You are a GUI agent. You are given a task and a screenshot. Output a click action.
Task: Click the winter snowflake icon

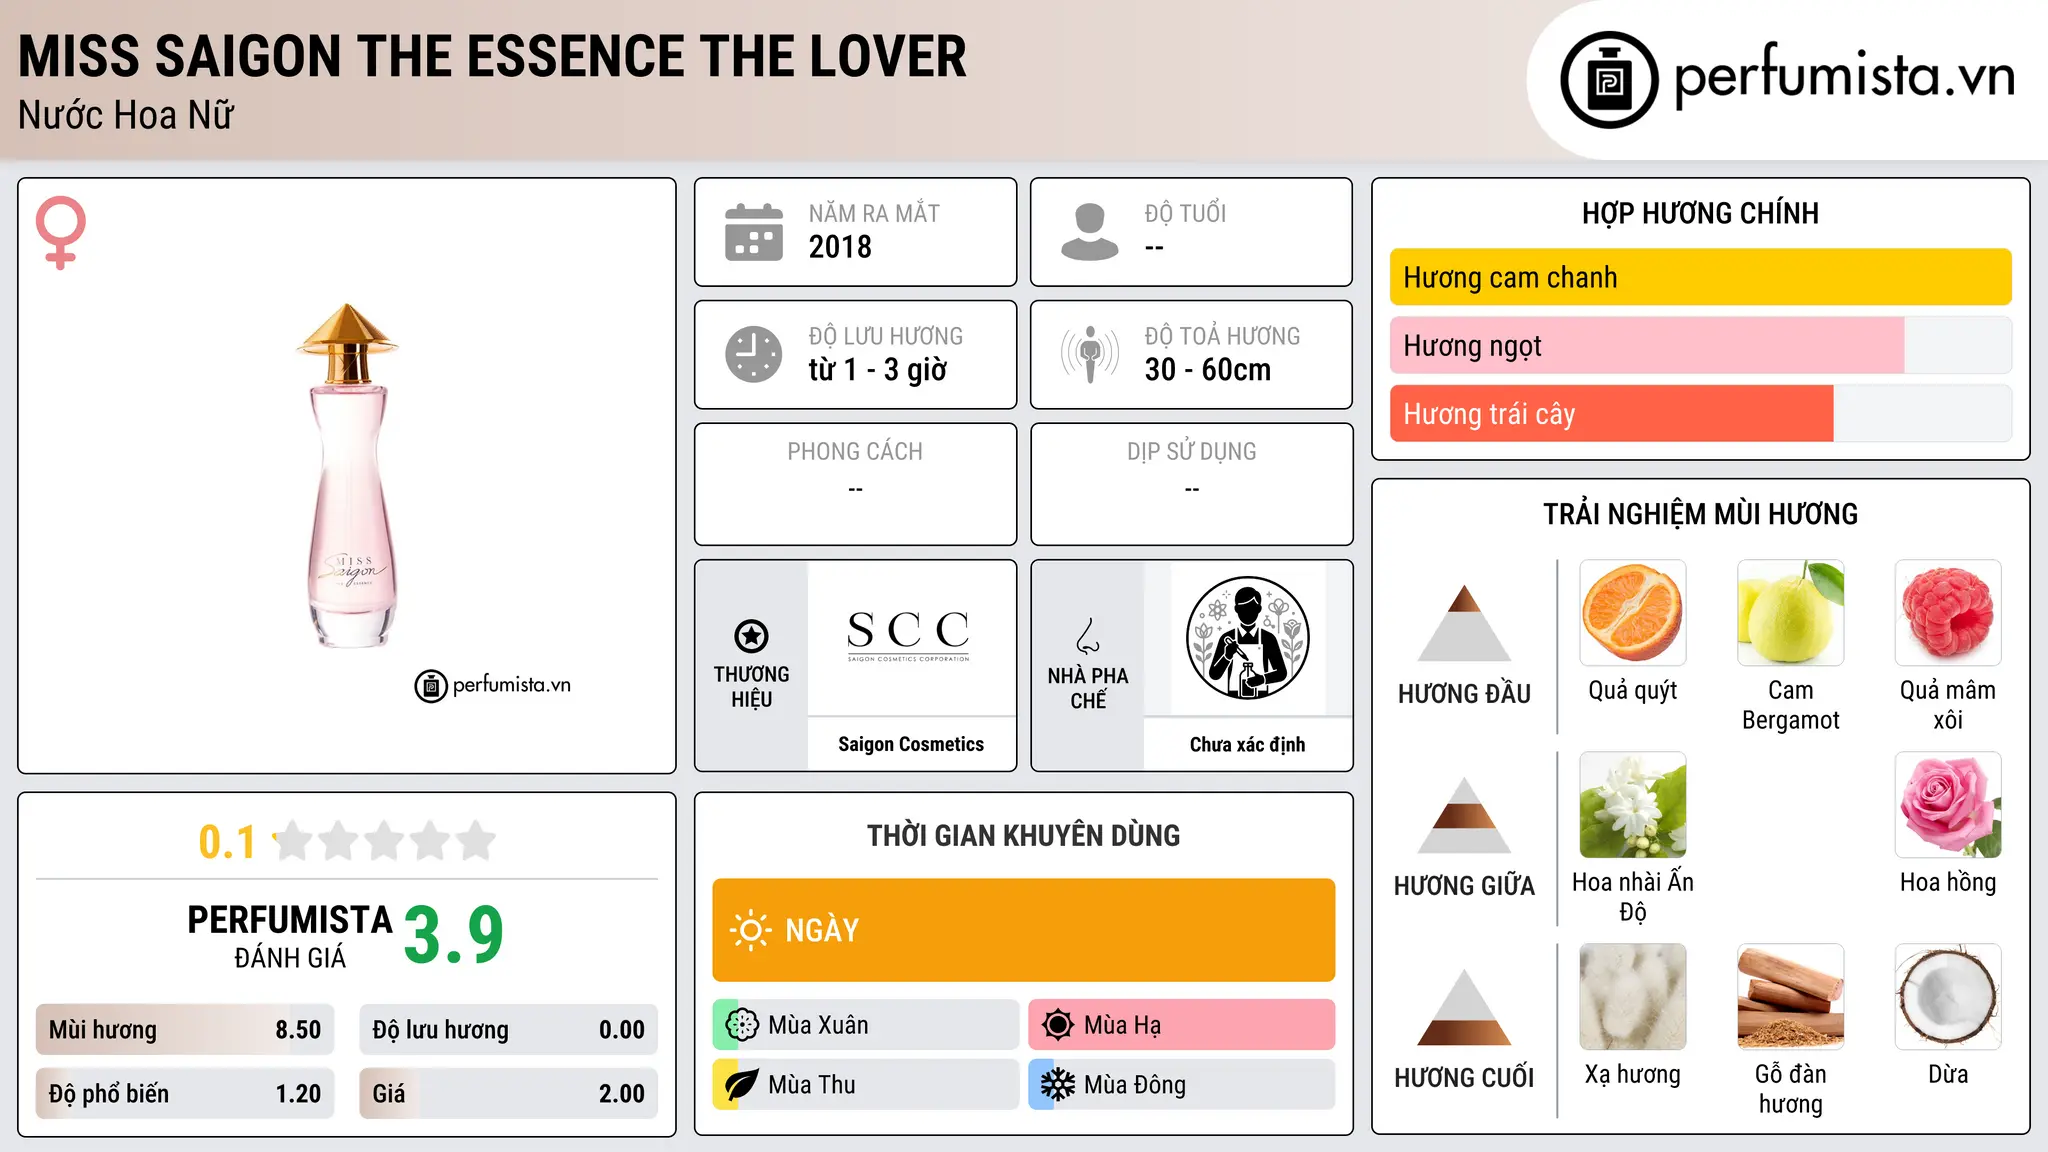[x=1058, y=1085]
